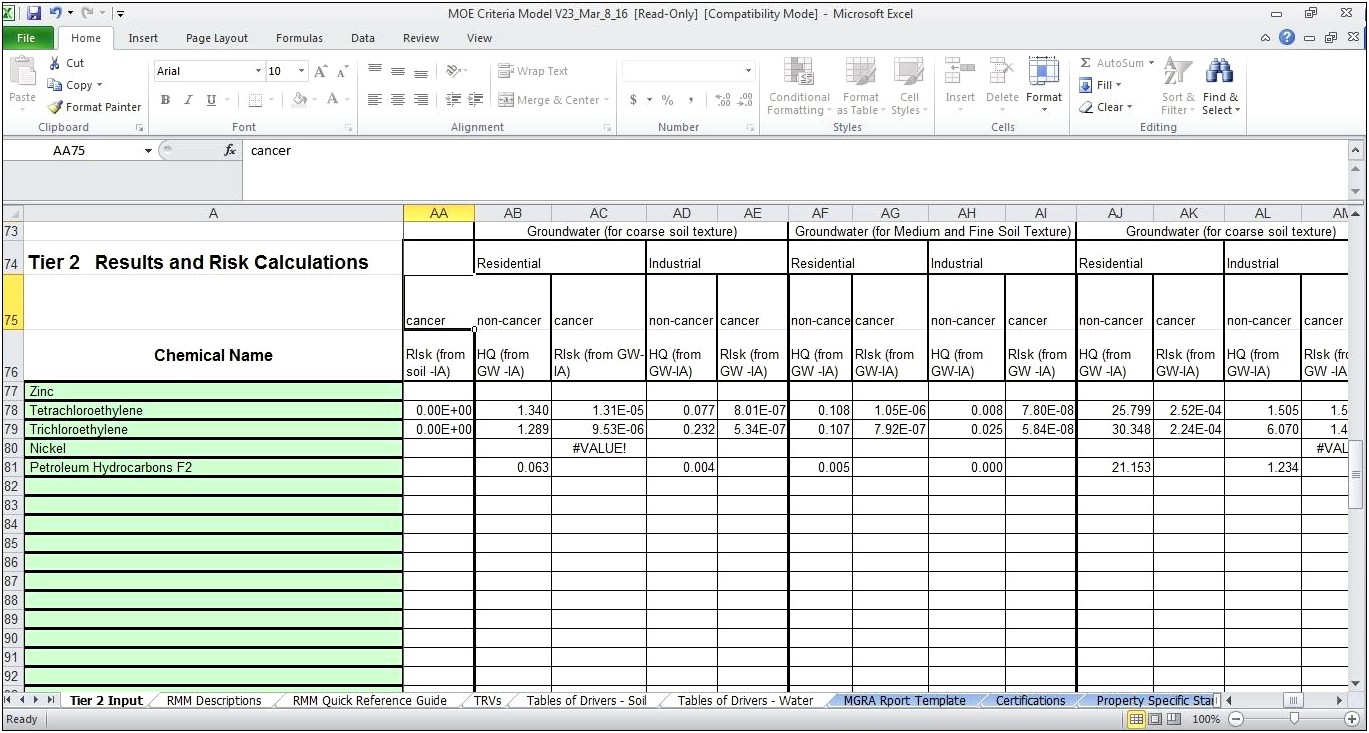
Task: Switch to the Insert ribbon tab
Action: pyautogui.click(x=143, y=38)
